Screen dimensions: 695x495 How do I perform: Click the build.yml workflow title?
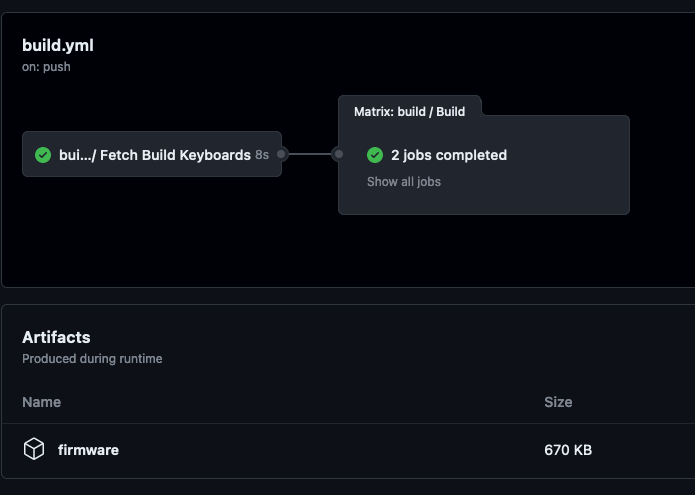58,45
